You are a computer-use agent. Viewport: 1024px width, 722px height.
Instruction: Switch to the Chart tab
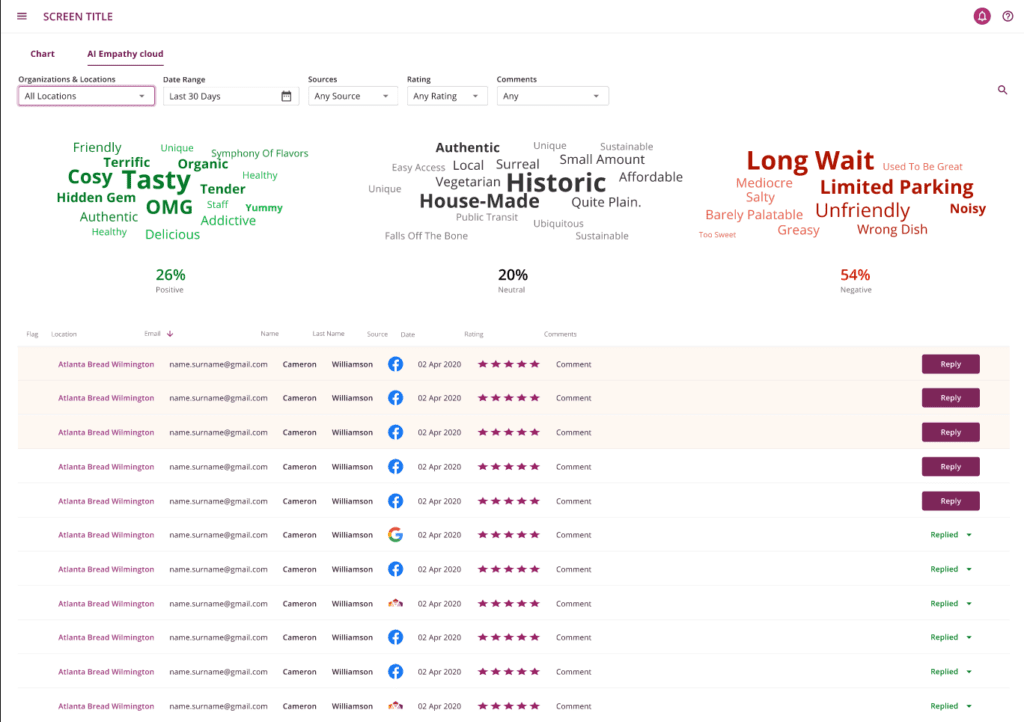click(x=42, y=53)
